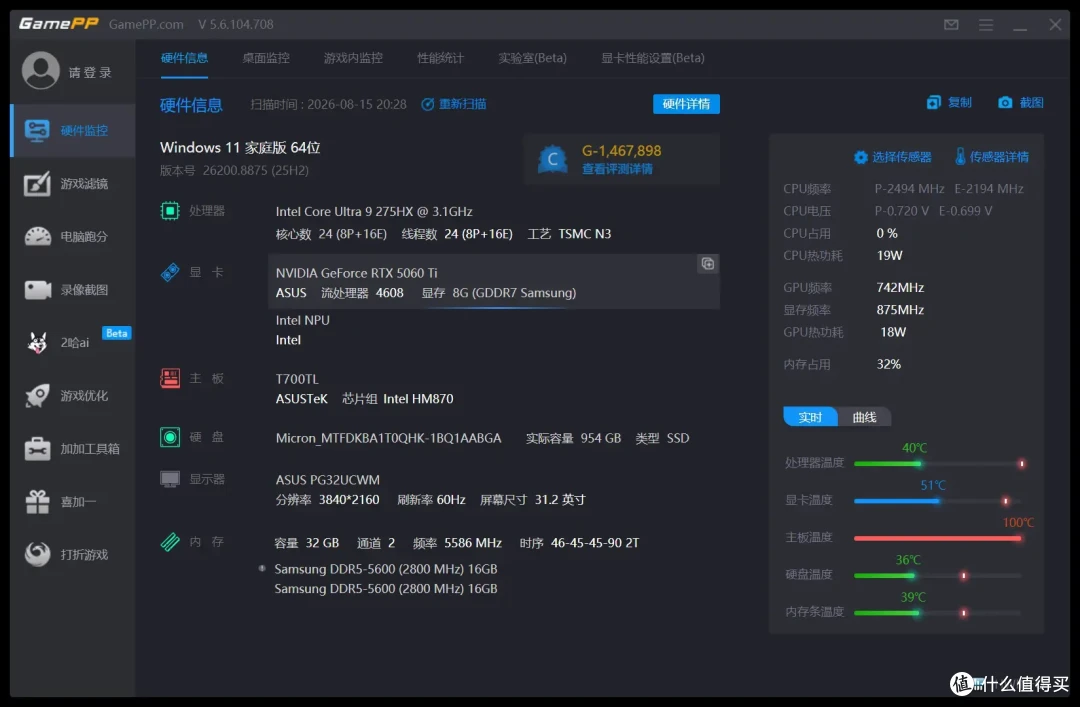Switch to the 游戏内监控 tab
Image resolution: width=1080 pixels, height=707 pixels.
coord(353,58)
